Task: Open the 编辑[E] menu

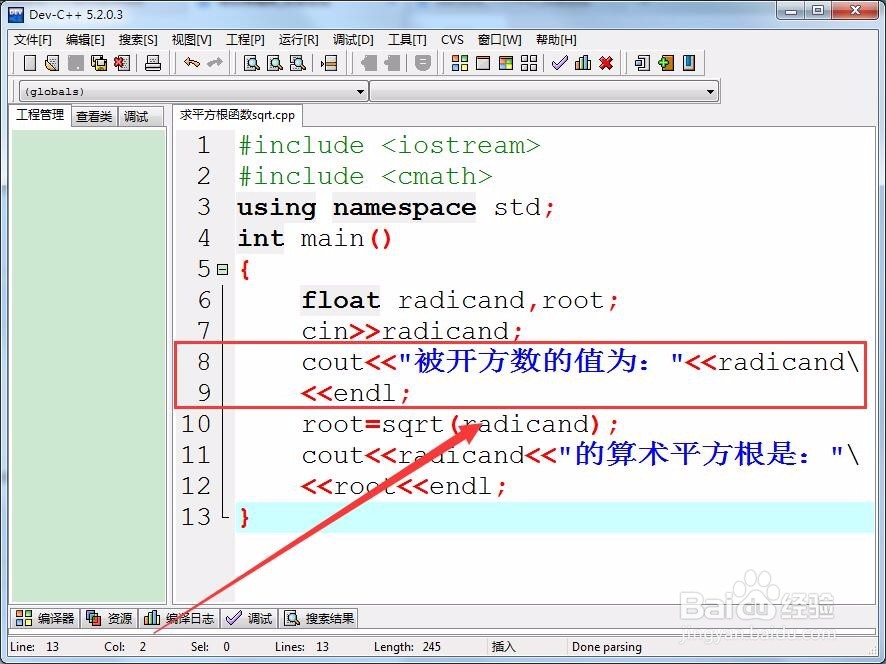Action: click(x=85, y=40)
